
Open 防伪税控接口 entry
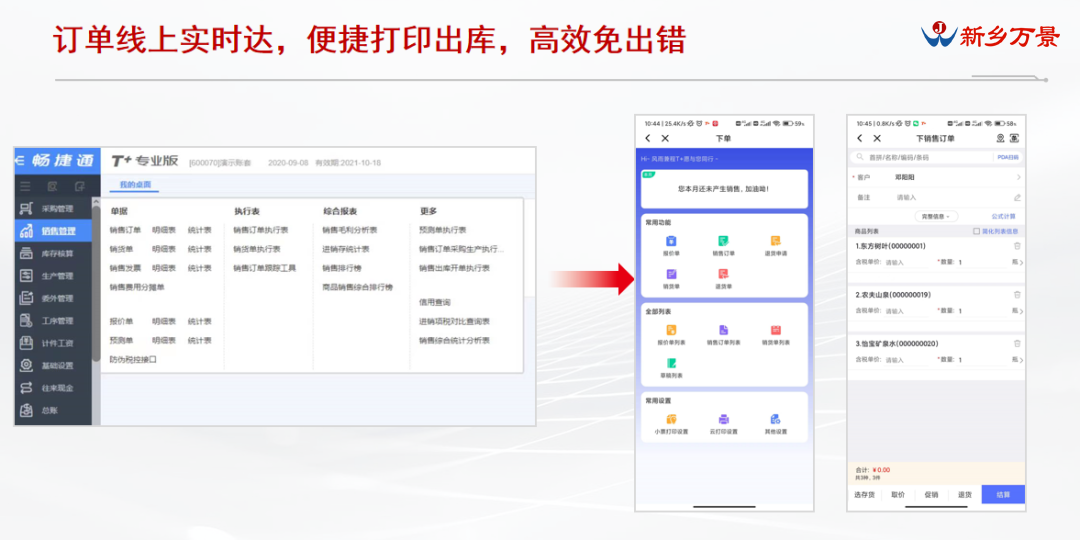tap(134, 359)
